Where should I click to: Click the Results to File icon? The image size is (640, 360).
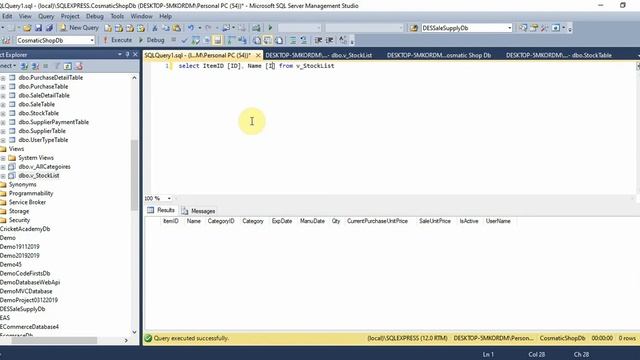[x=279, y=40]
